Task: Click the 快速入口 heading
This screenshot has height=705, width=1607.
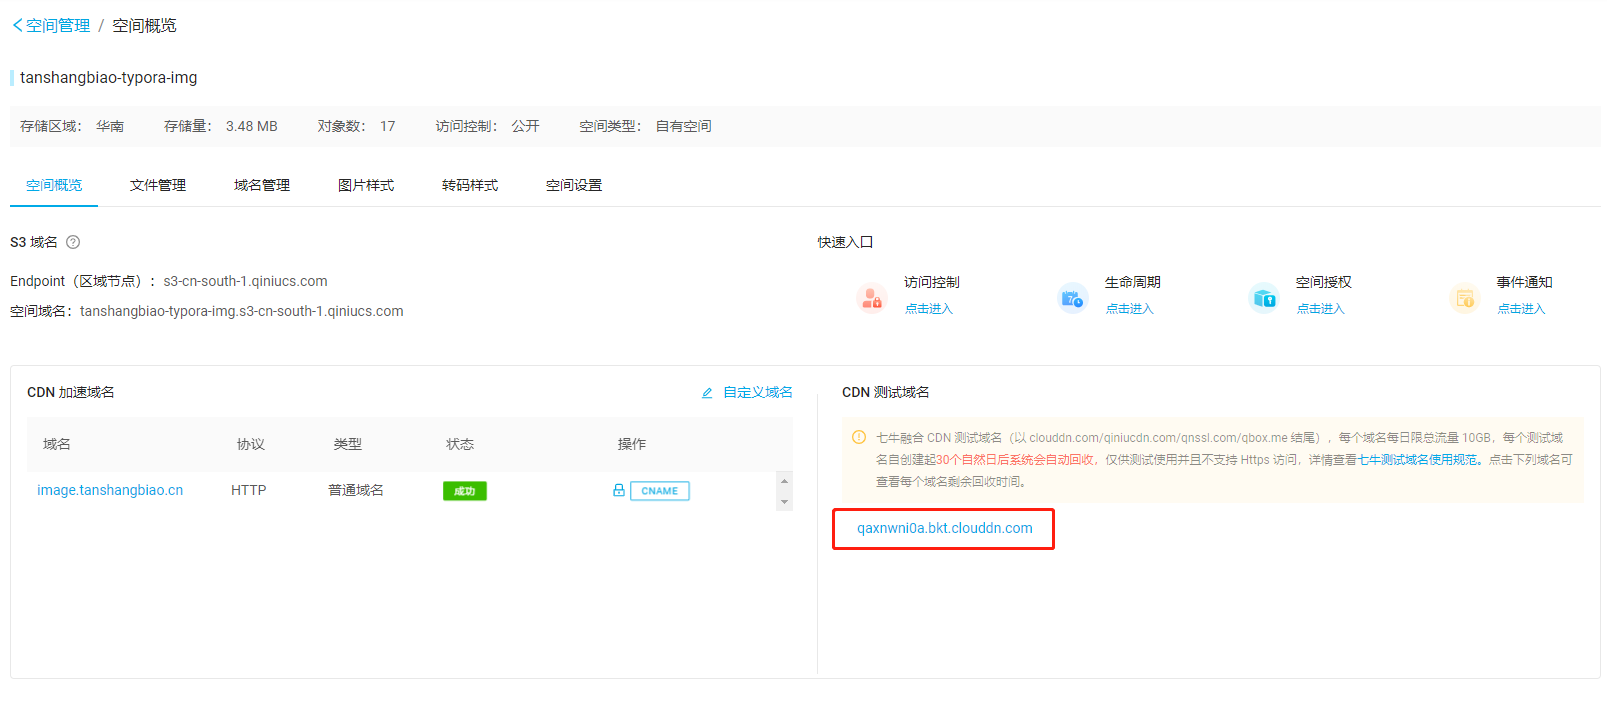Action: click(846, 242)
